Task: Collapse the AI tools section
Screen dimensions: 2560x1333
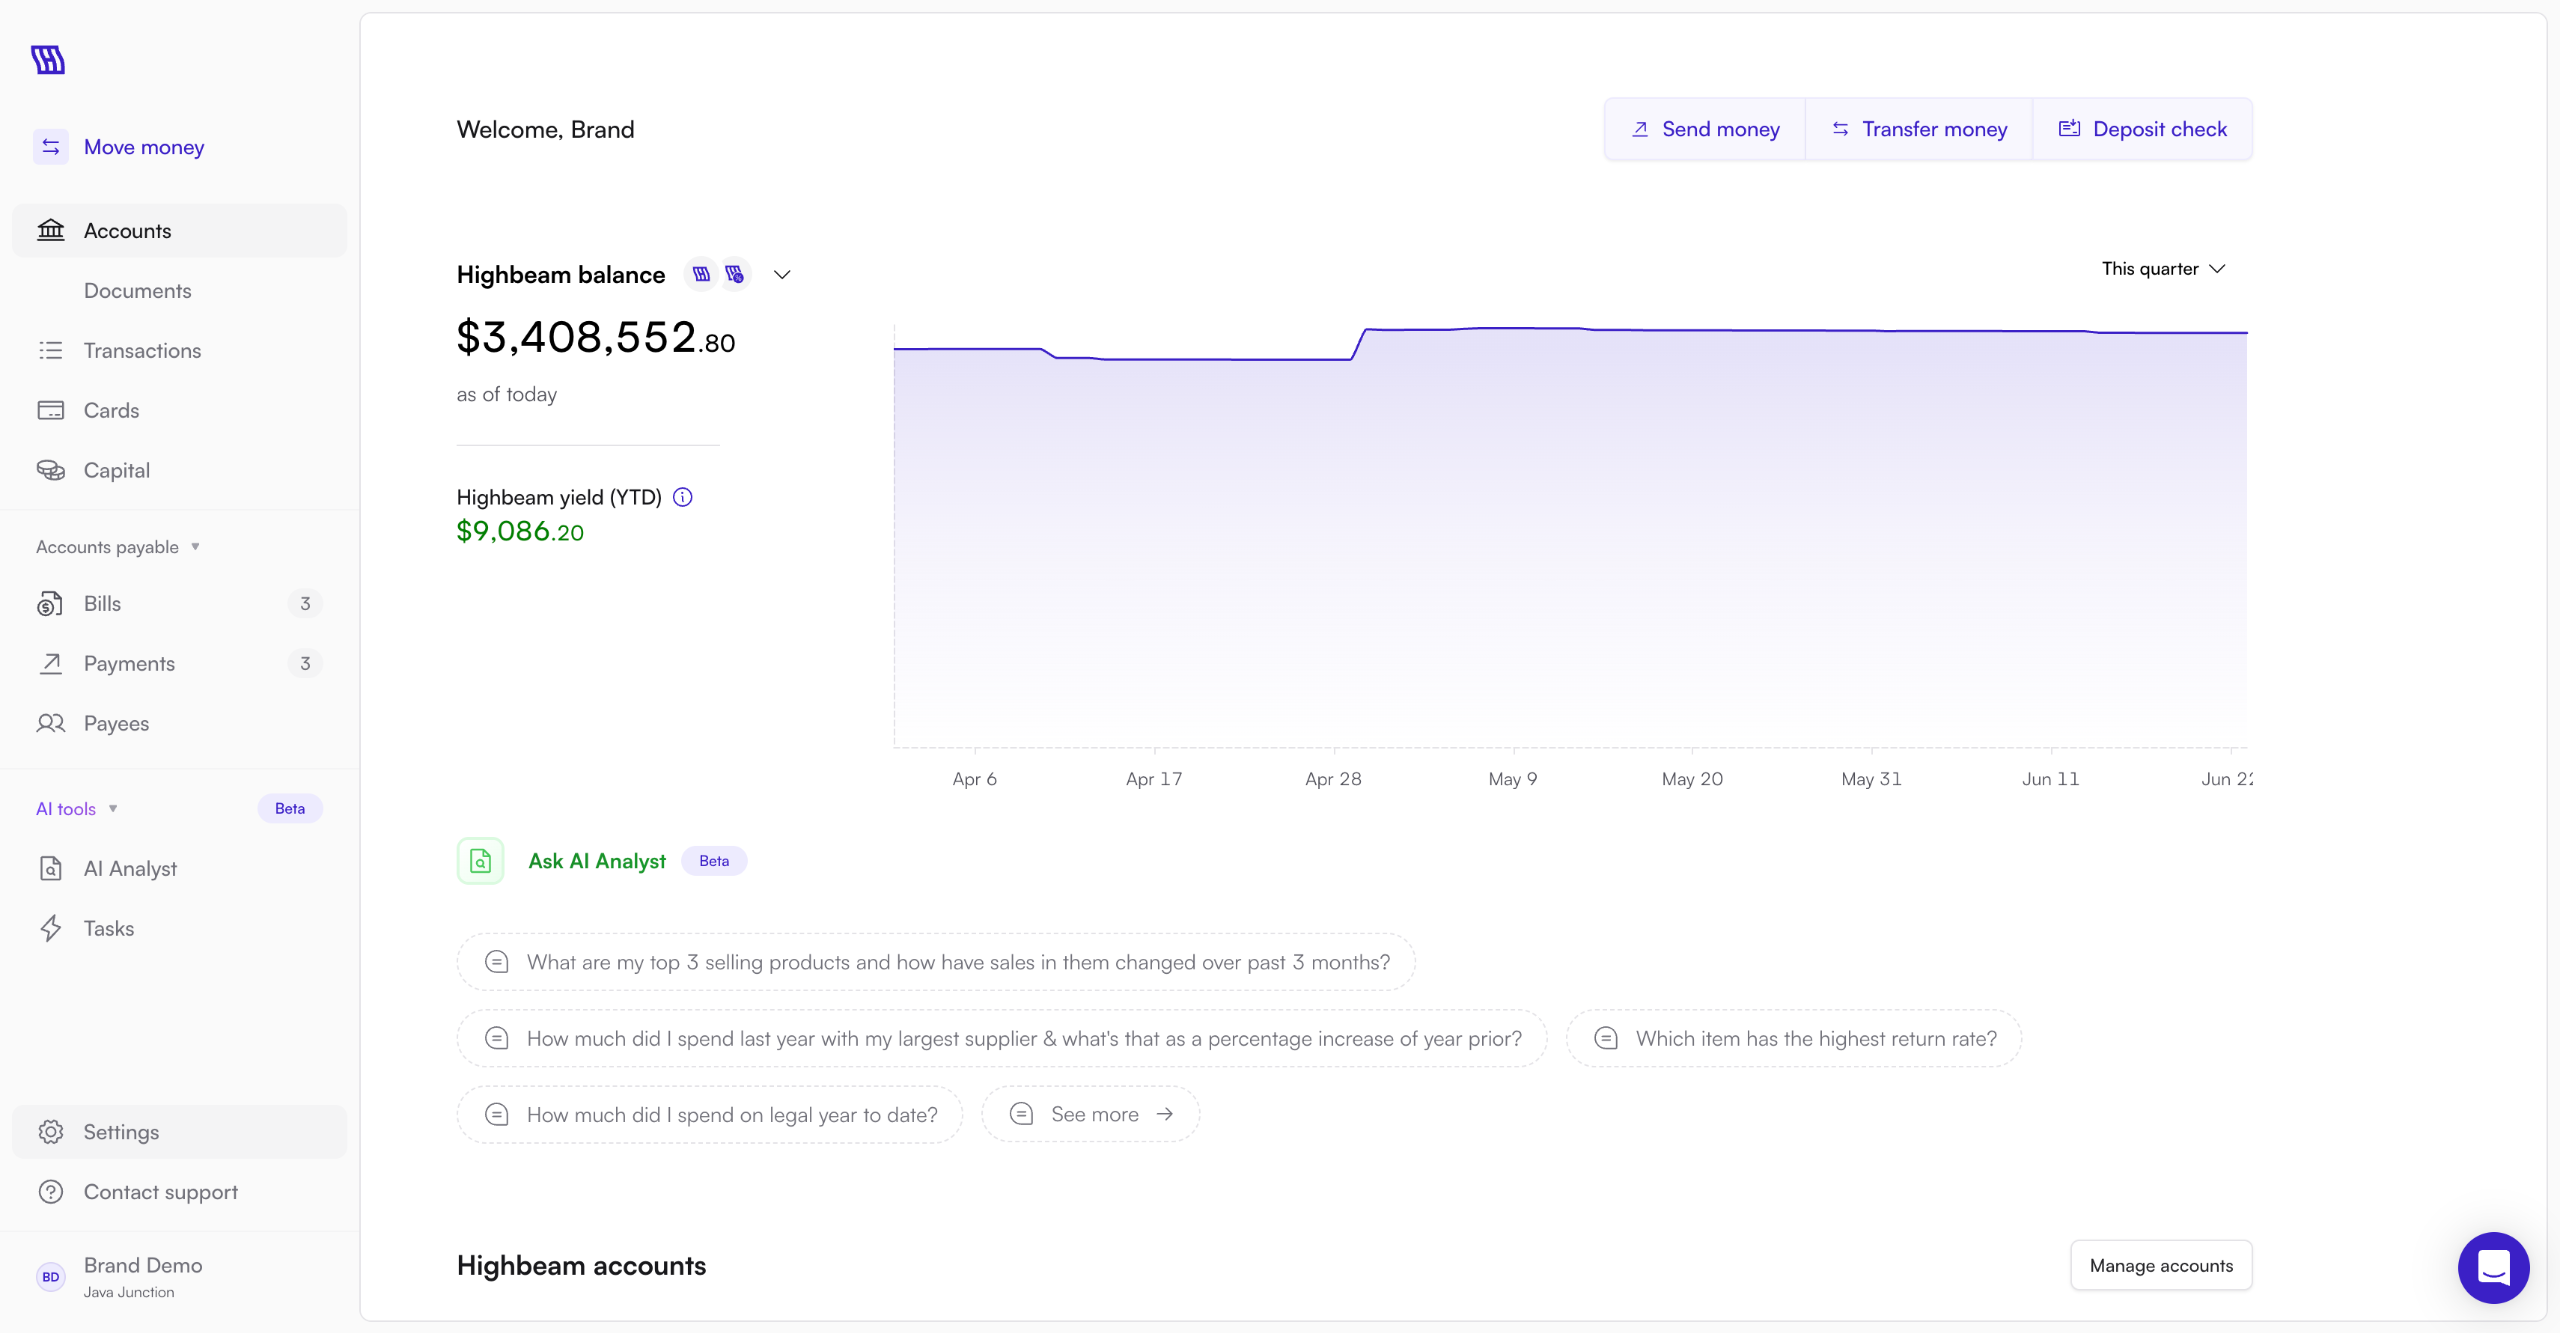Action: click(x=113, y=809)
